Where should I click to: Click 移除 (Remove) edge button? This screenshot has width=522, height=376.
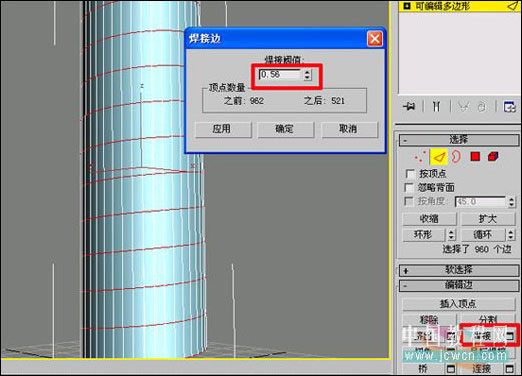coord(429,320)
